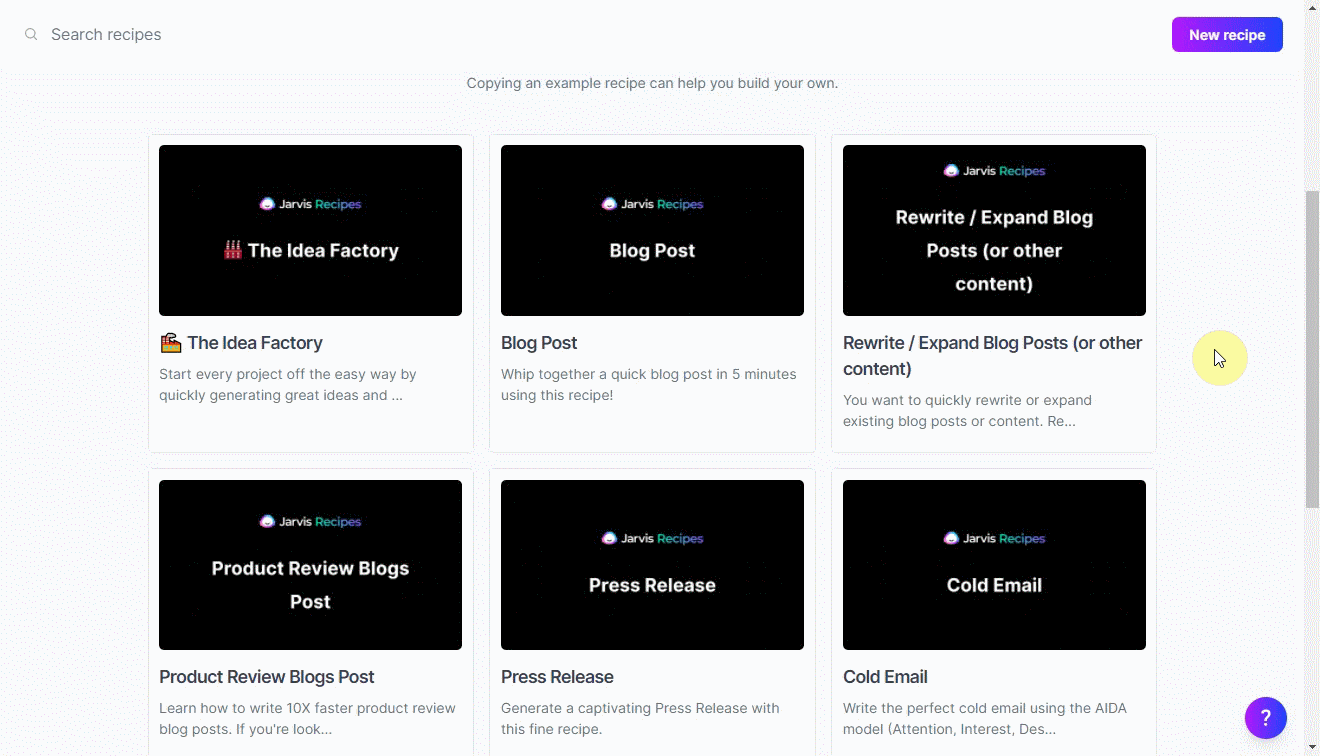Open the Blog Post thumbnail image
This screenshot has width=1320, height=756.
point(652,230)
